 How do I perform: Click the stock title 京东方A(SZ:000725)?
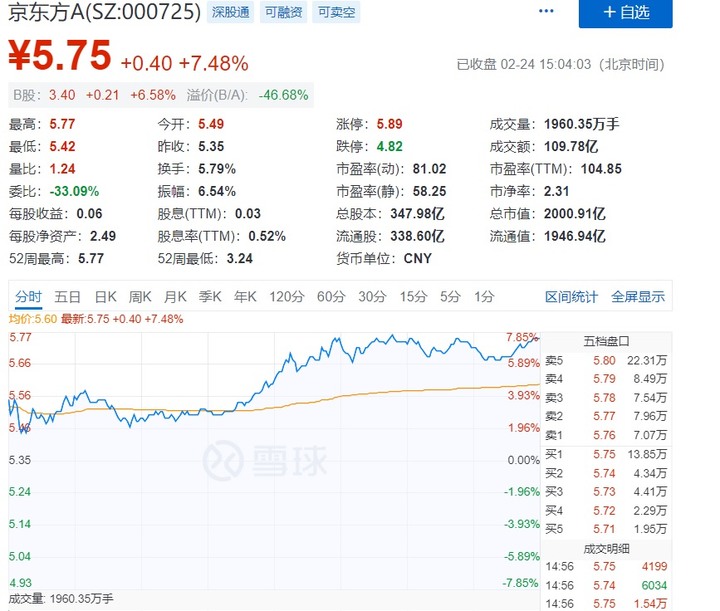tap(105, 12)
